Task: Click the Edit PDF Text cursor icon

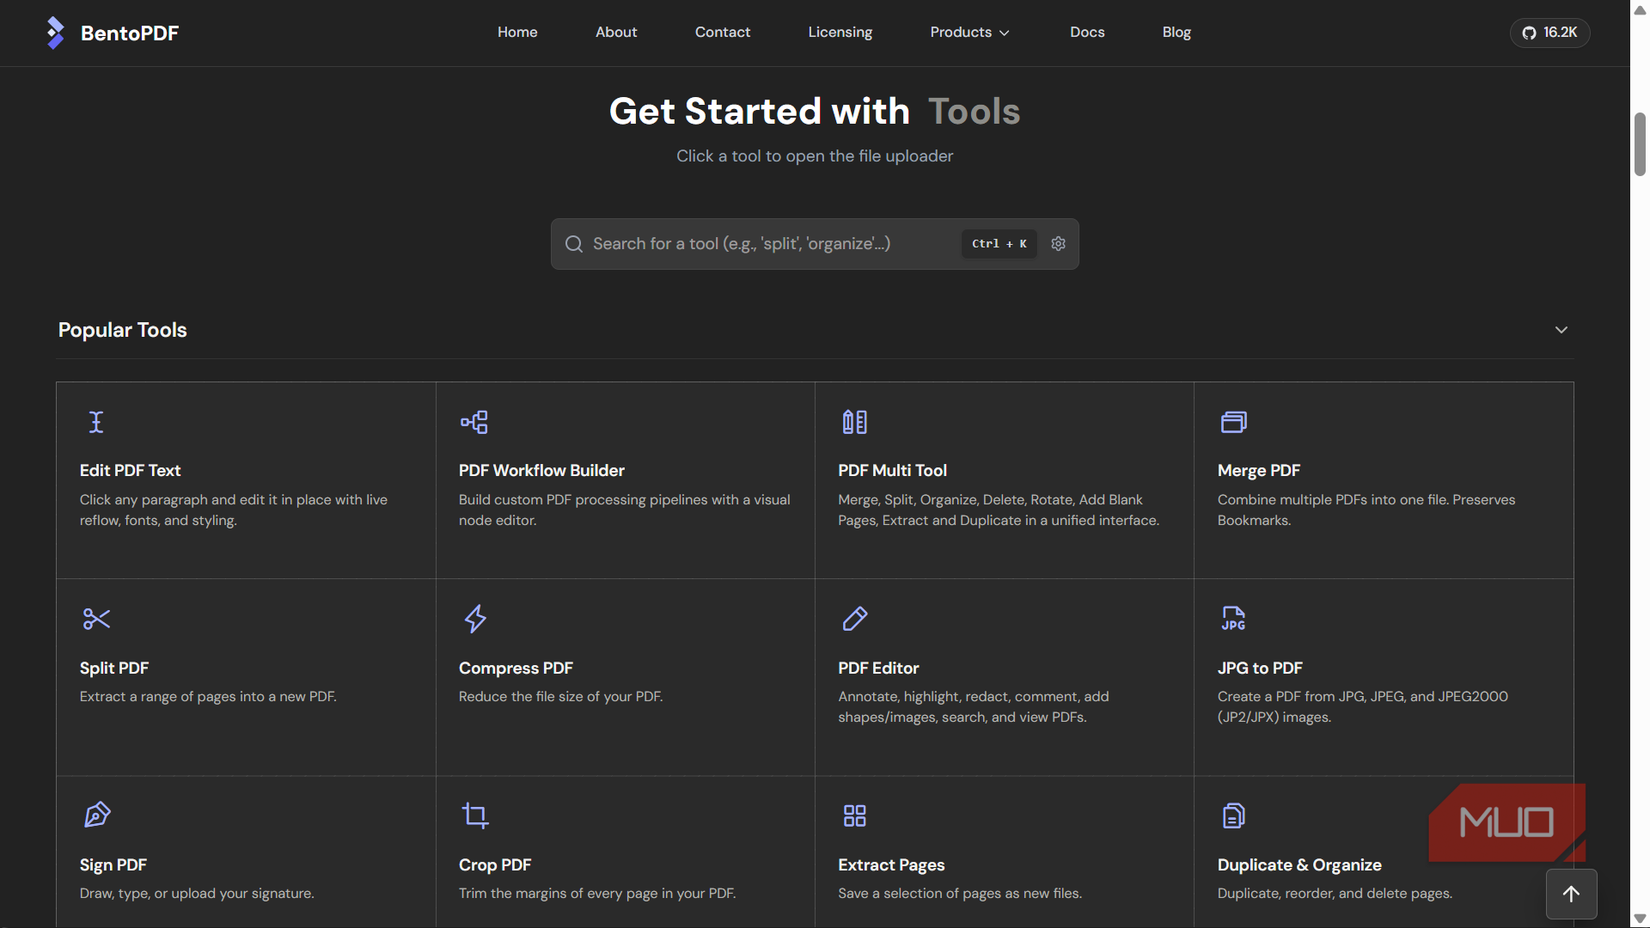Action: point(96,422)
